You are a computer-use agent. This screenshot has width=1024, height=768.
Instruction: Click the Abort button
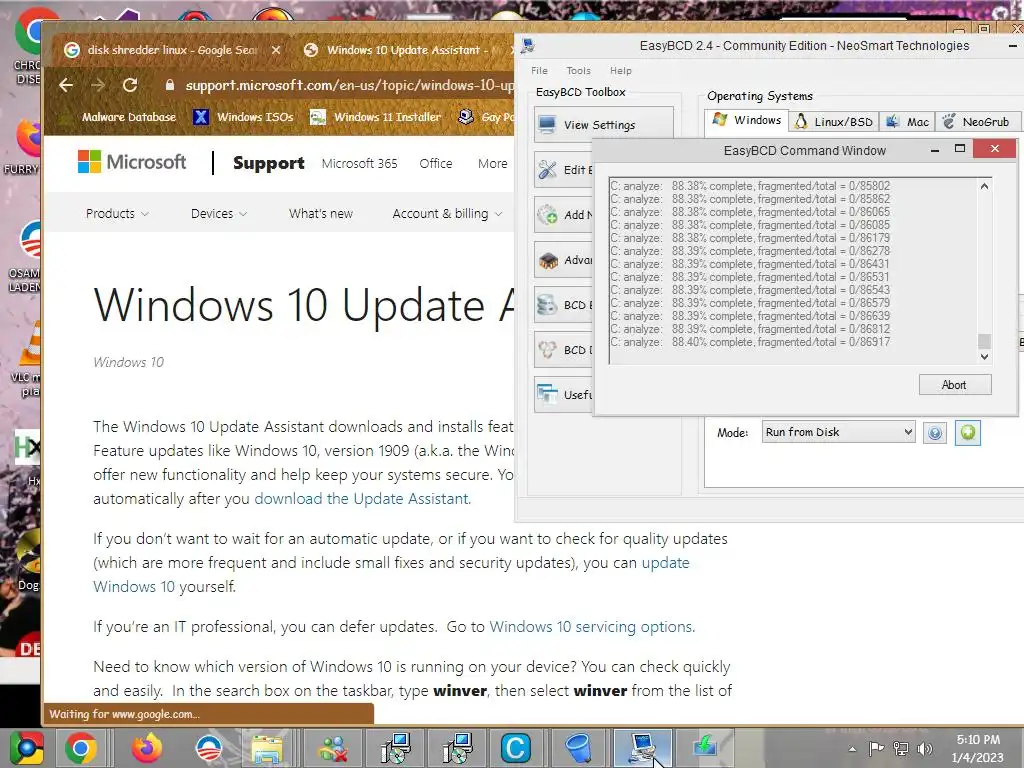[x=955, y=385]
